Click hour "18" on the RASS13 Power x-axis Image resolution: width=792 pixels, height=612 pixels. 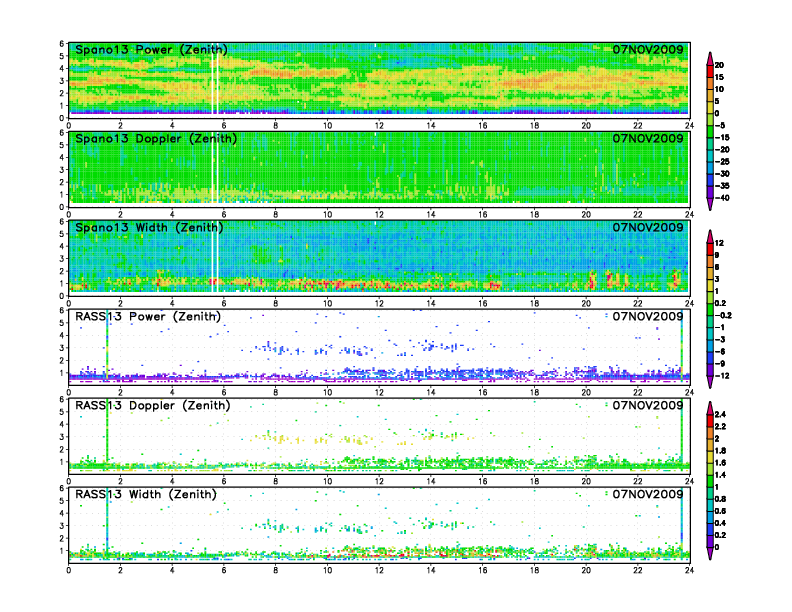point(534,392)
